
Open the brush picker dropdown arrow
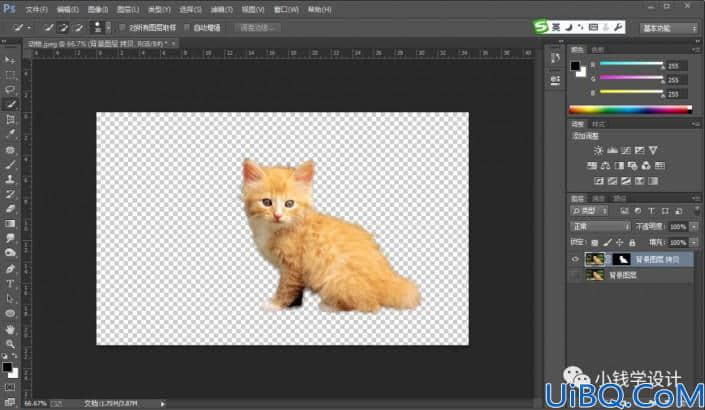click(x=108, y=28)
